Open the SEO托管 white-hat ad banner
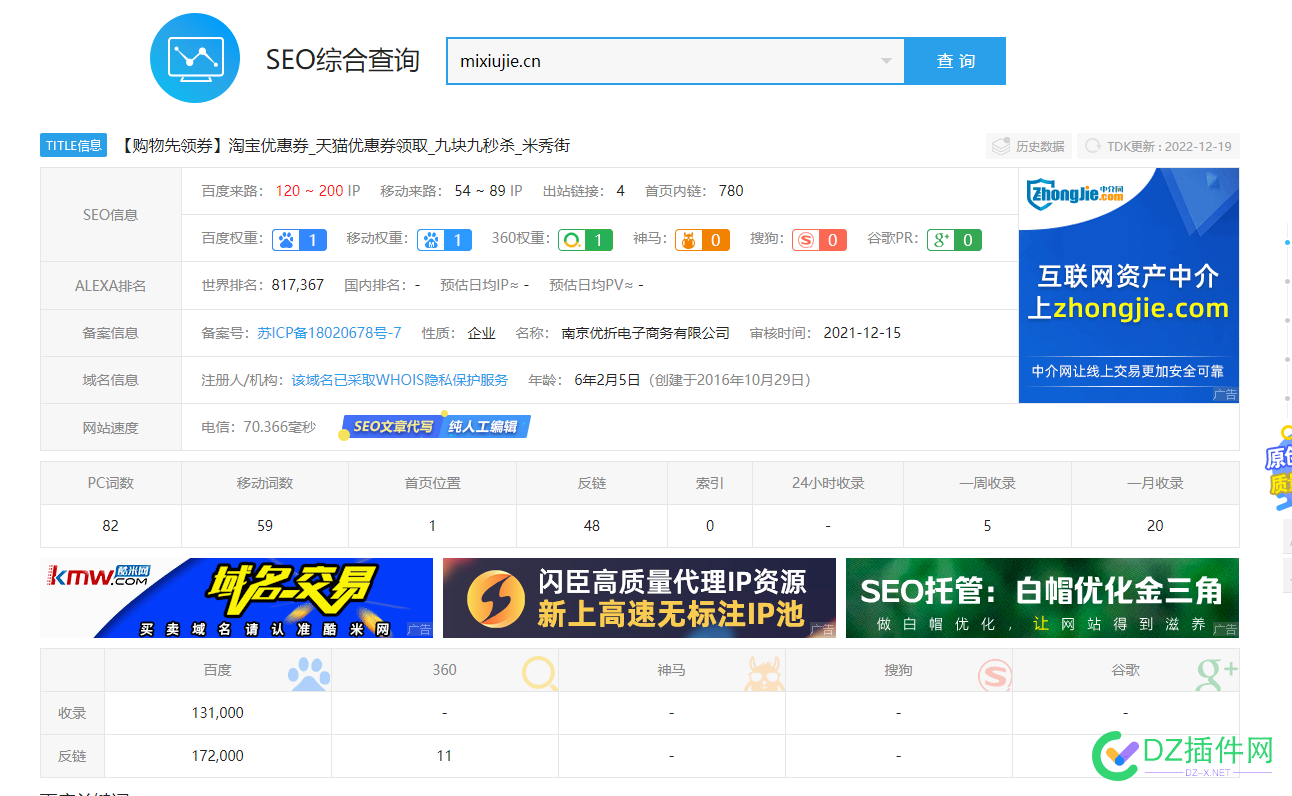1292x796 pixels. (x=1042, y=598)
